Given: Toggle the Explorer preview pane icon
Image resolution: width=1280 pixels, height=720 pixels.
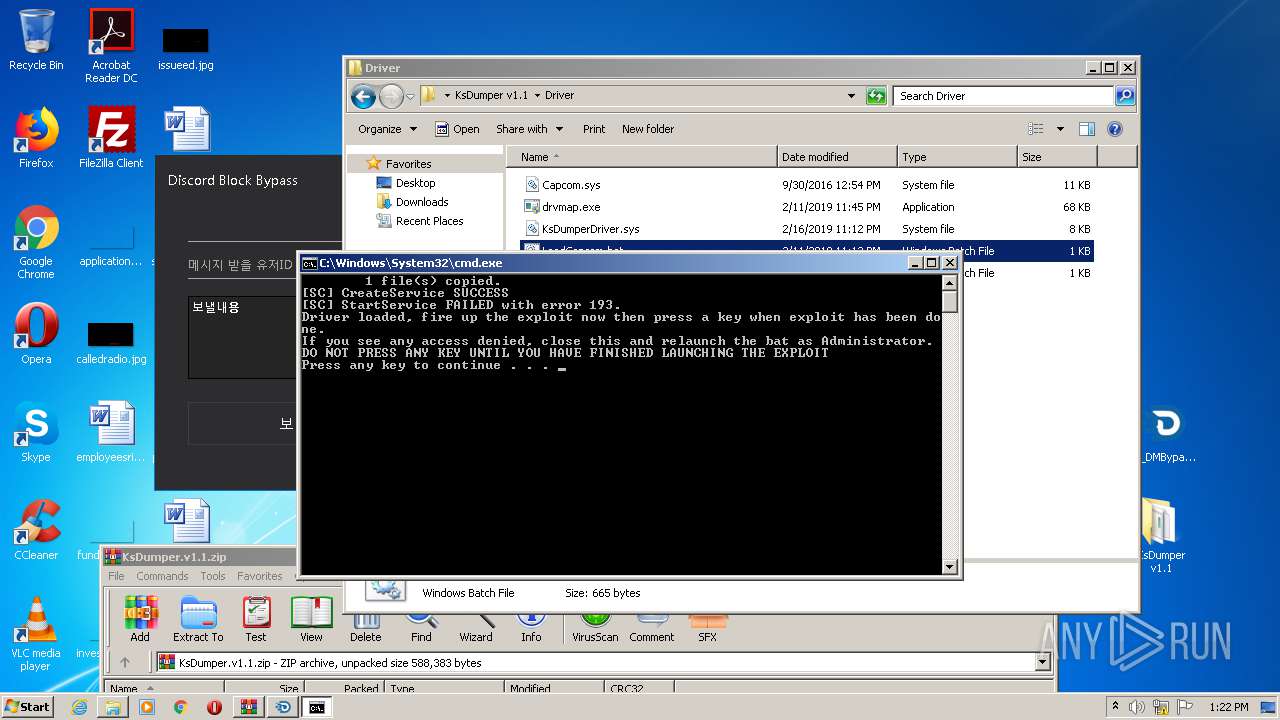Looking at the screenshot, I should [x=1087, y=129].
